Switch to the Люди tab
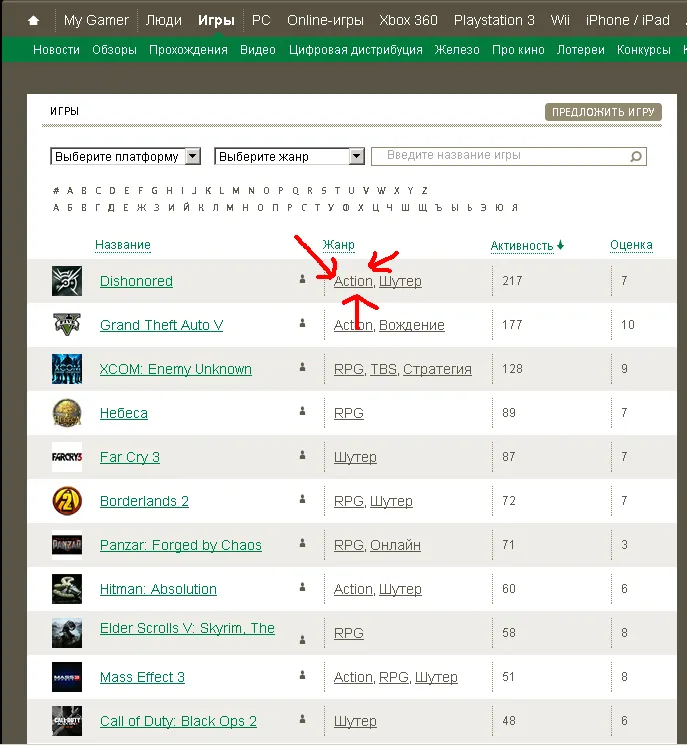Viewport: 687px width, 746px height. click(164, 20)
